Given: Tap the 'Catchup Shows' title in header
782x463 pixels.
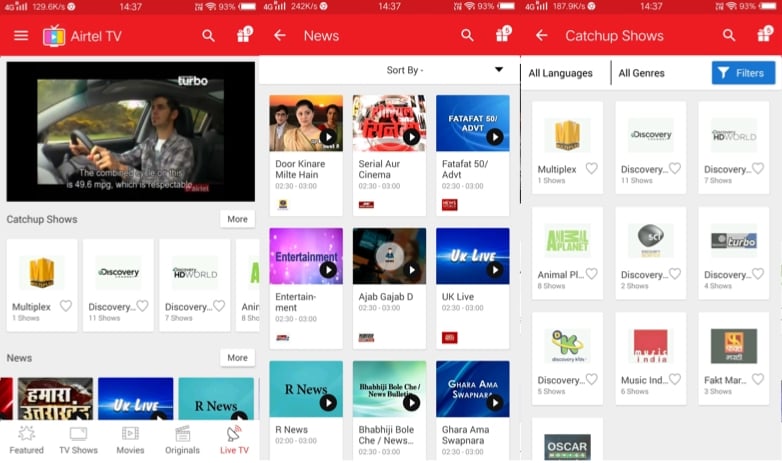Looking at the screenshot, I should [614, 35].
